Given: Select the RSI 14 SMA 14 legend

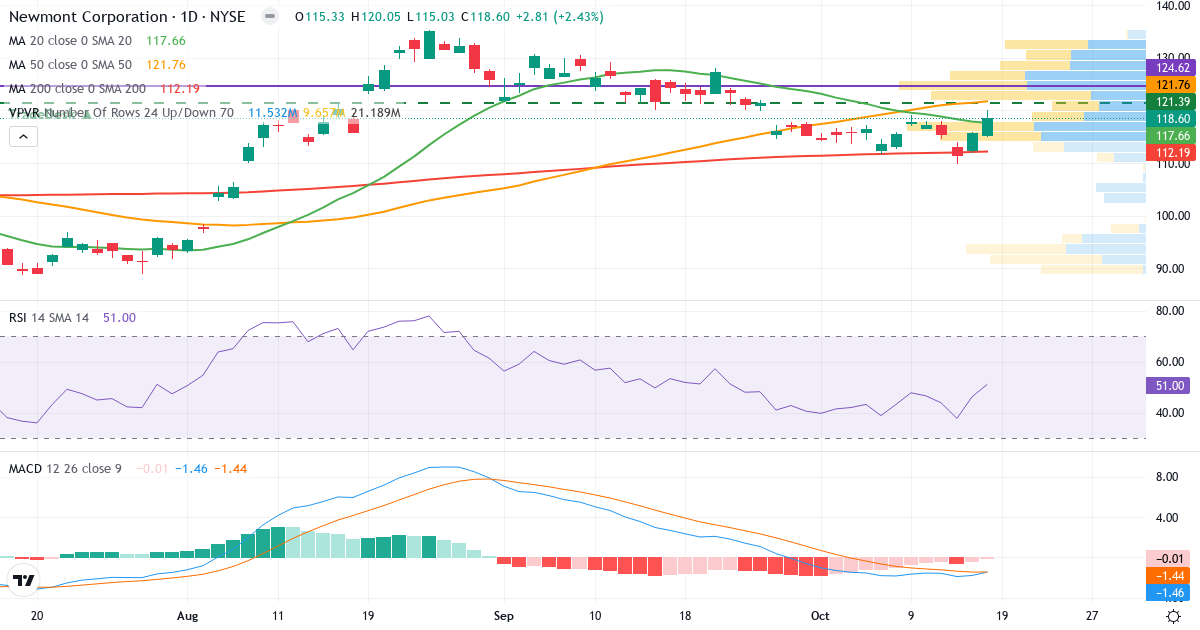Looking at the screenshot, I should point(48,317).
